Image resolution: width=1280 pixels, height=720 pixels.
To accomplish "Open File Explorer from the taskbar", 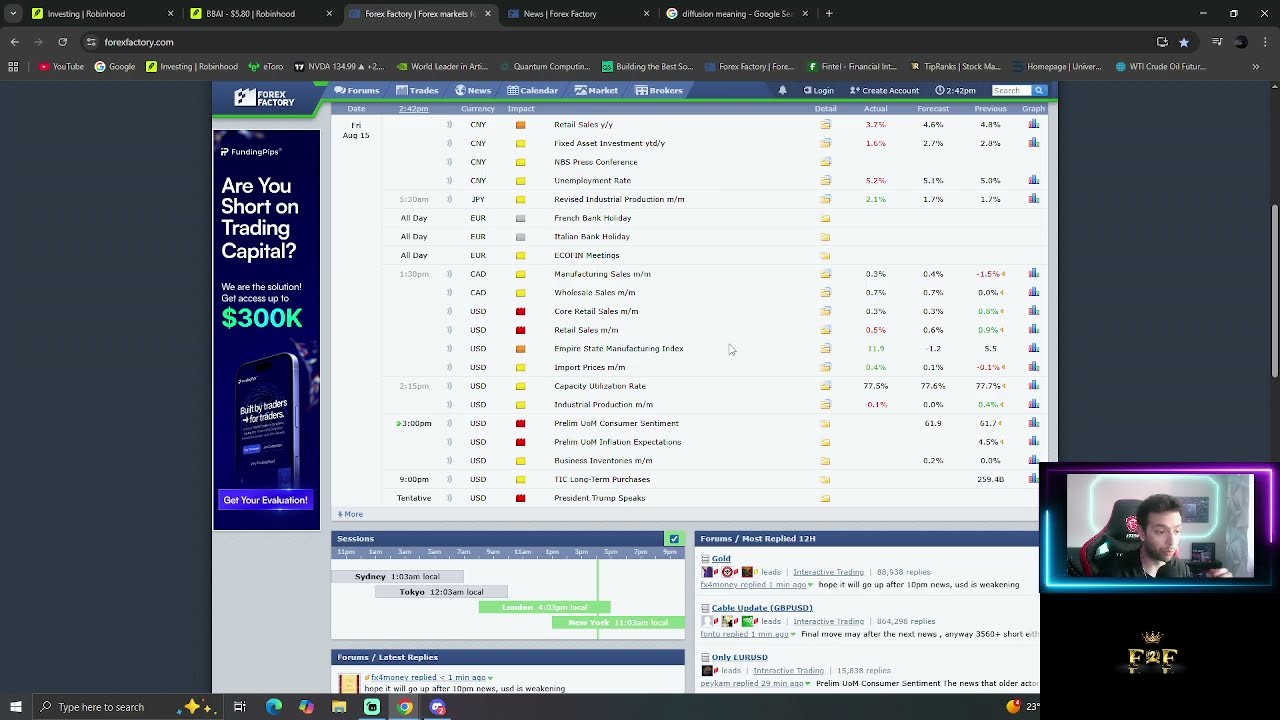I will [339, 707].
